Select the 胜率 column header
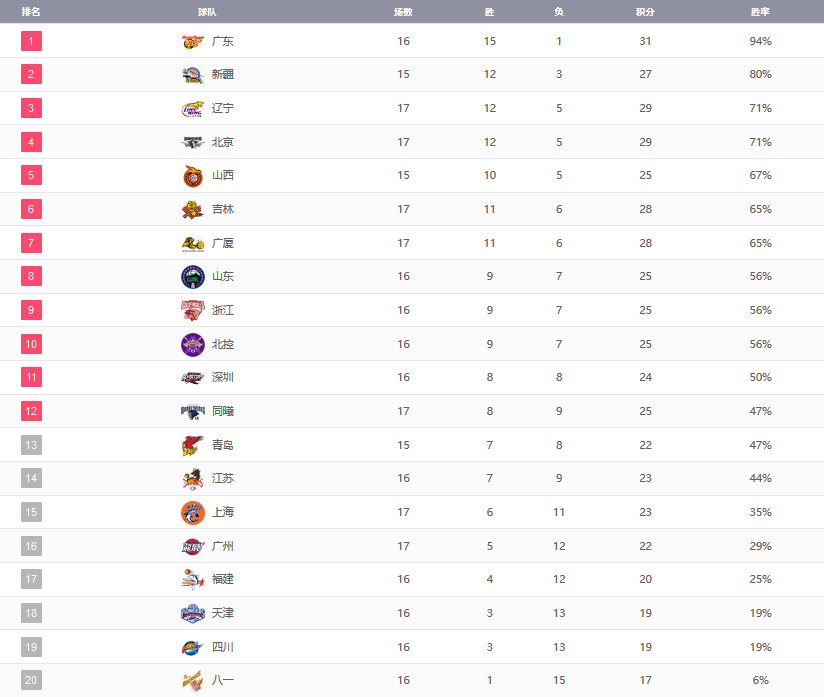The image size is (824, 697). coord(760,12)
